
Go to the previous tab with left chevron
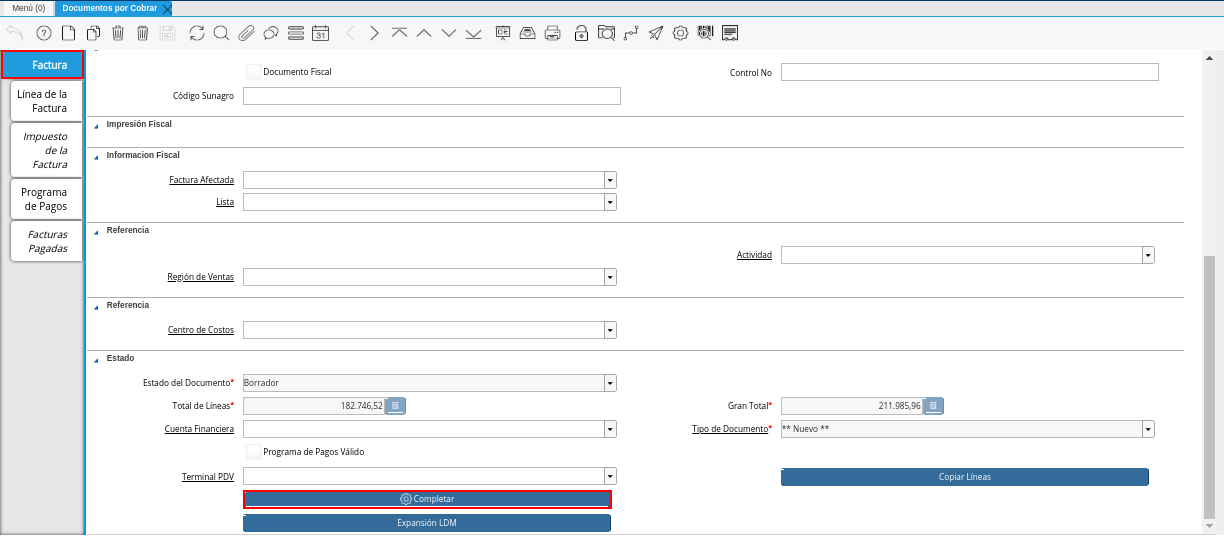pos(350,33)
